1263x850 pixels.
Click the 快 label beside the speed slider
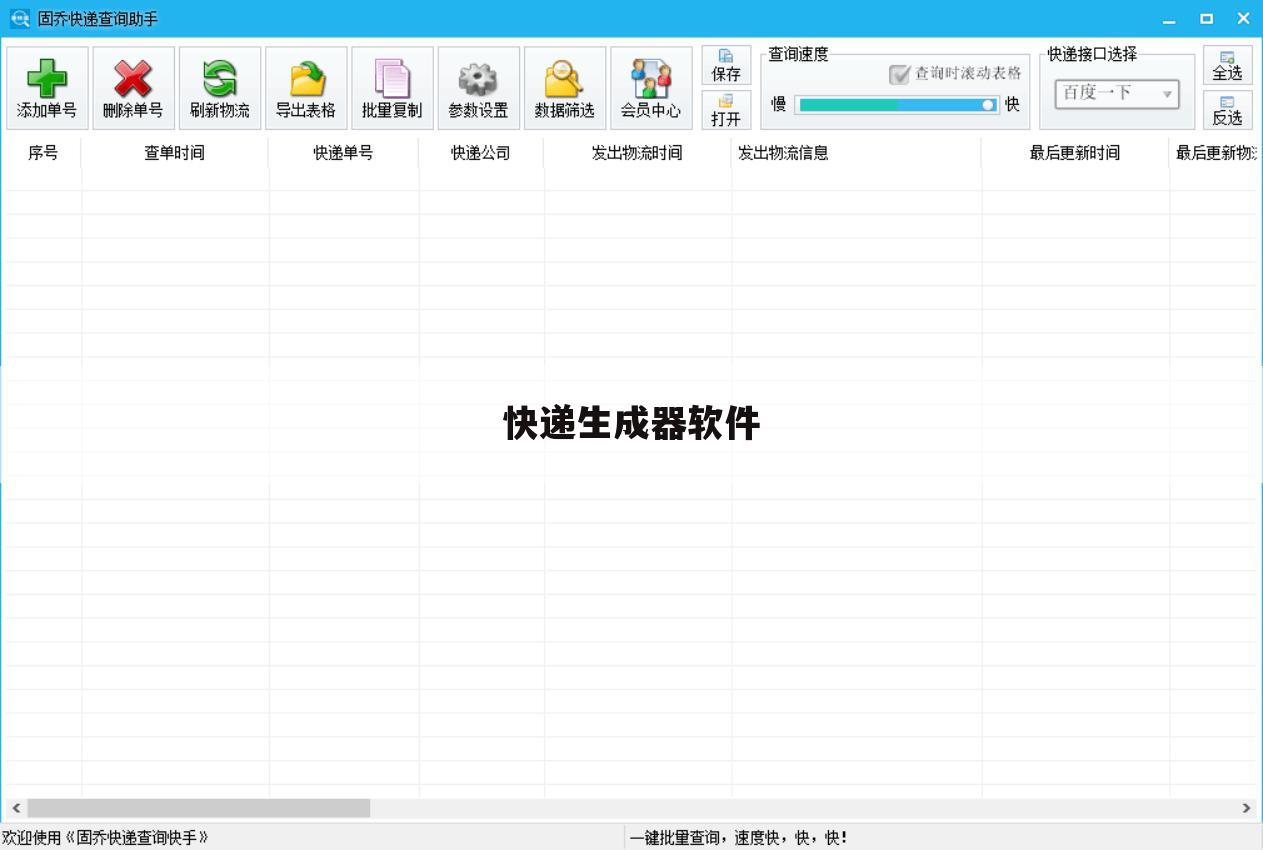(x=1012, y=104)
